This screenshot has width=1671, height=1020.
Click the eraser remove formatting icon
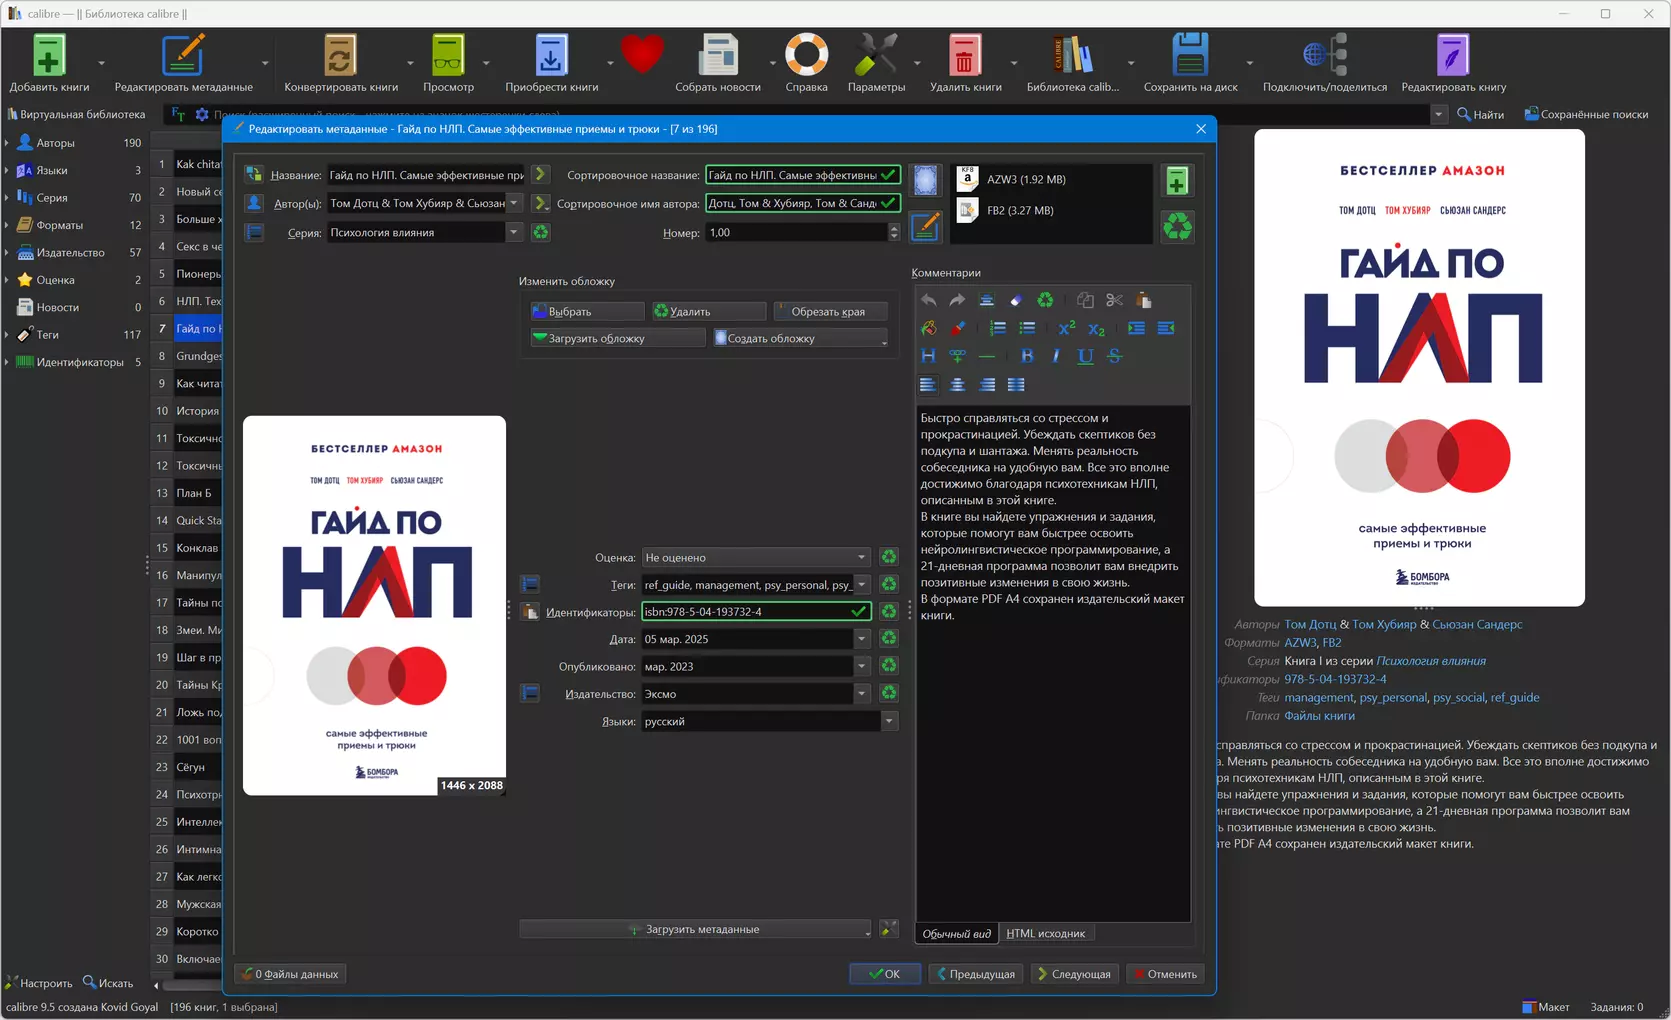click(1016, 301)
